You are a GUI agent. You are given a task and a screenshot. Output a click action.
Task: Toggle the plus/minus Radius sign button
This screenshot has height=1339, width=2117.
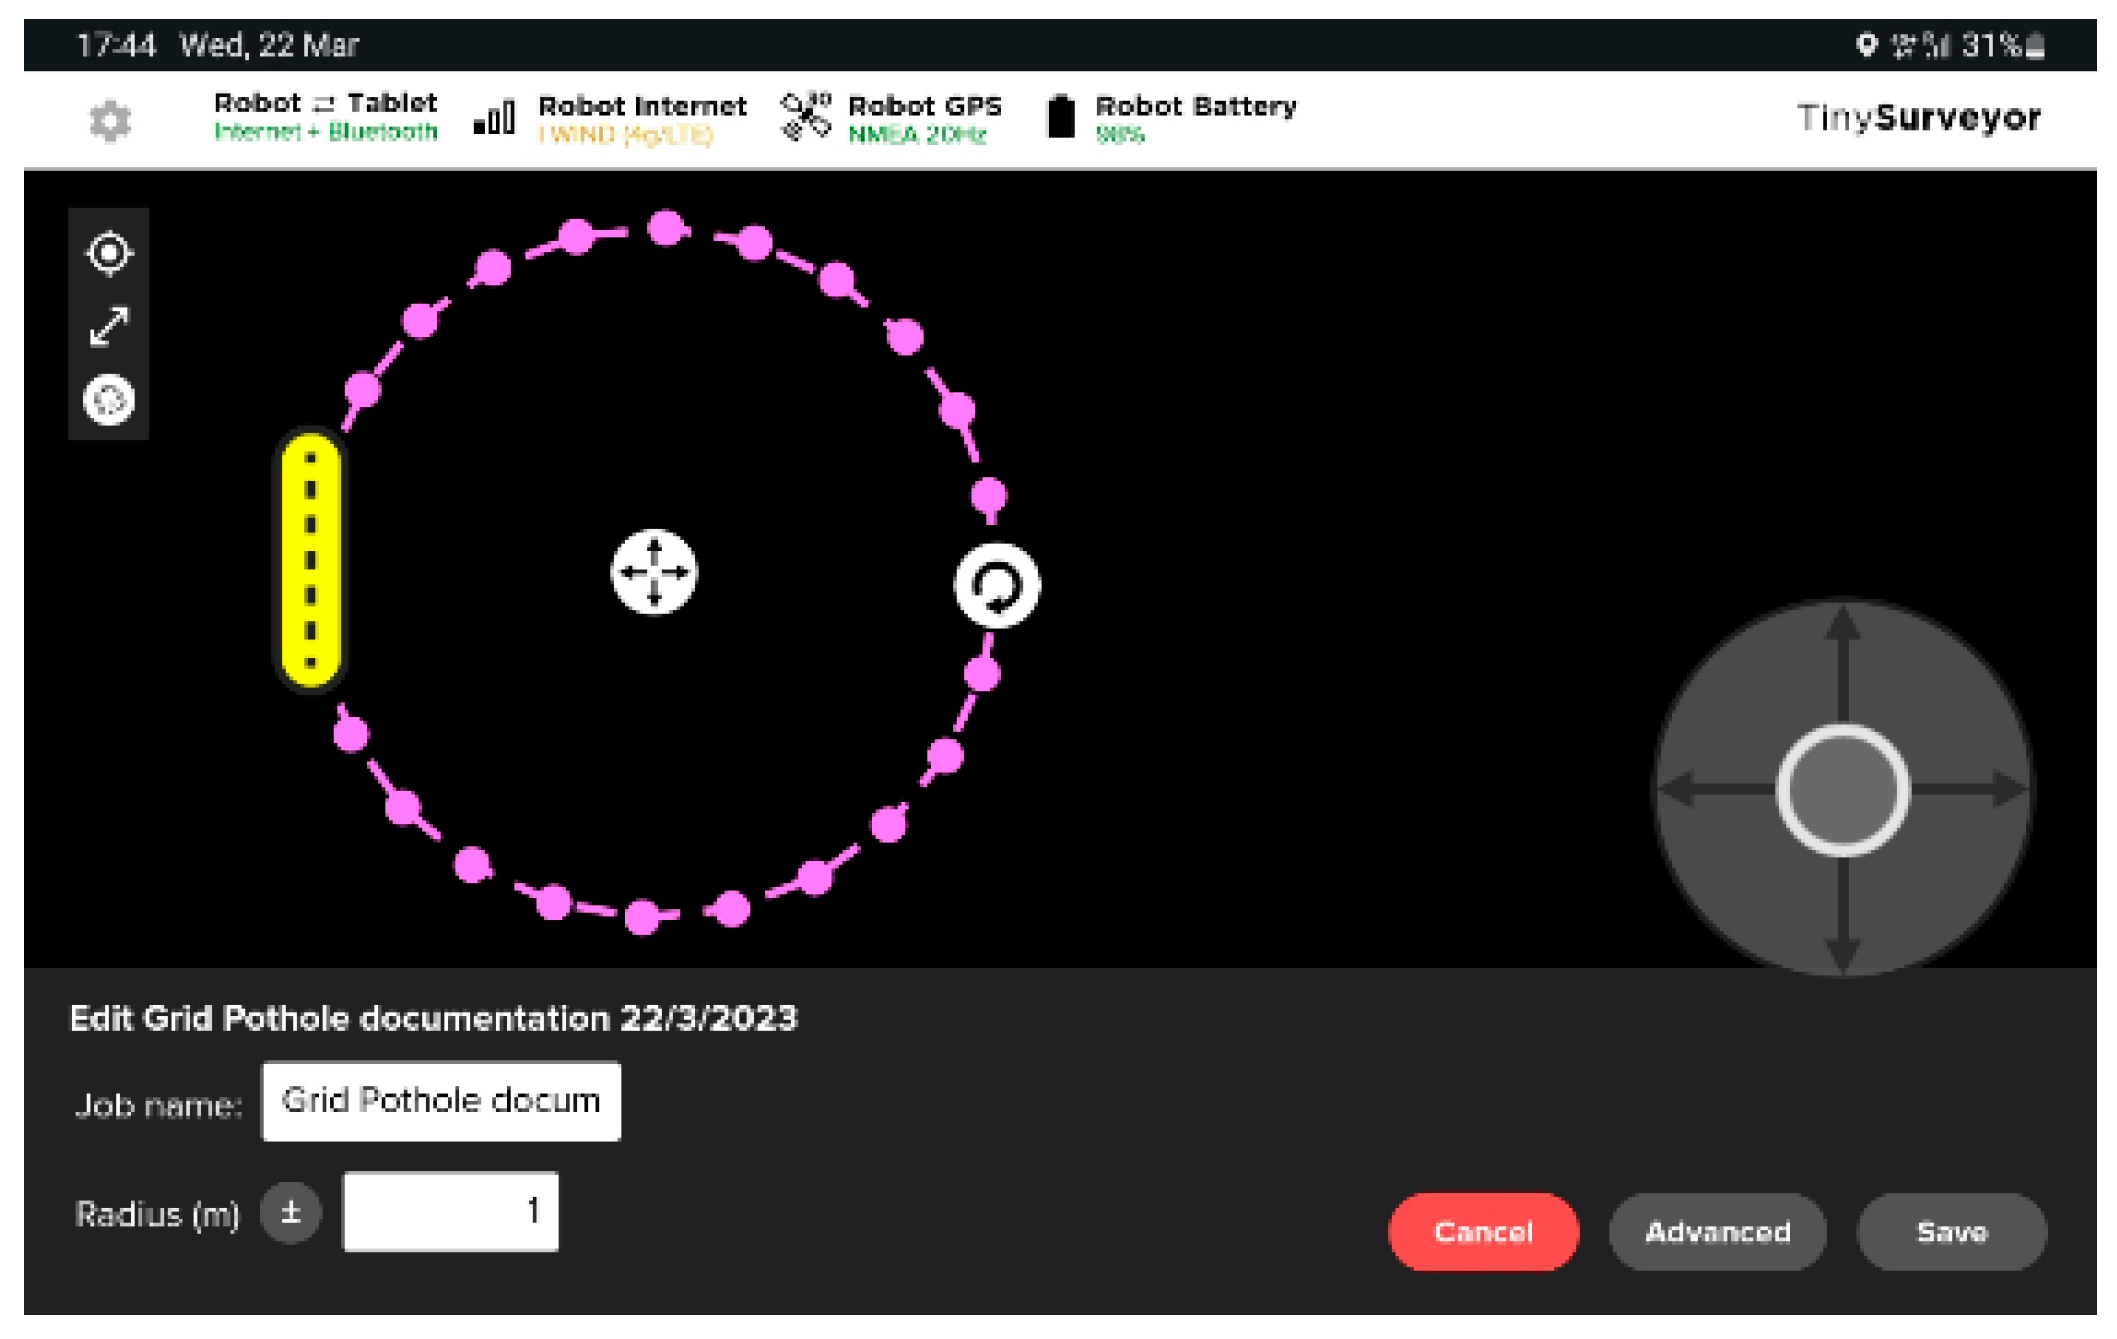(x=290, y=1213)
